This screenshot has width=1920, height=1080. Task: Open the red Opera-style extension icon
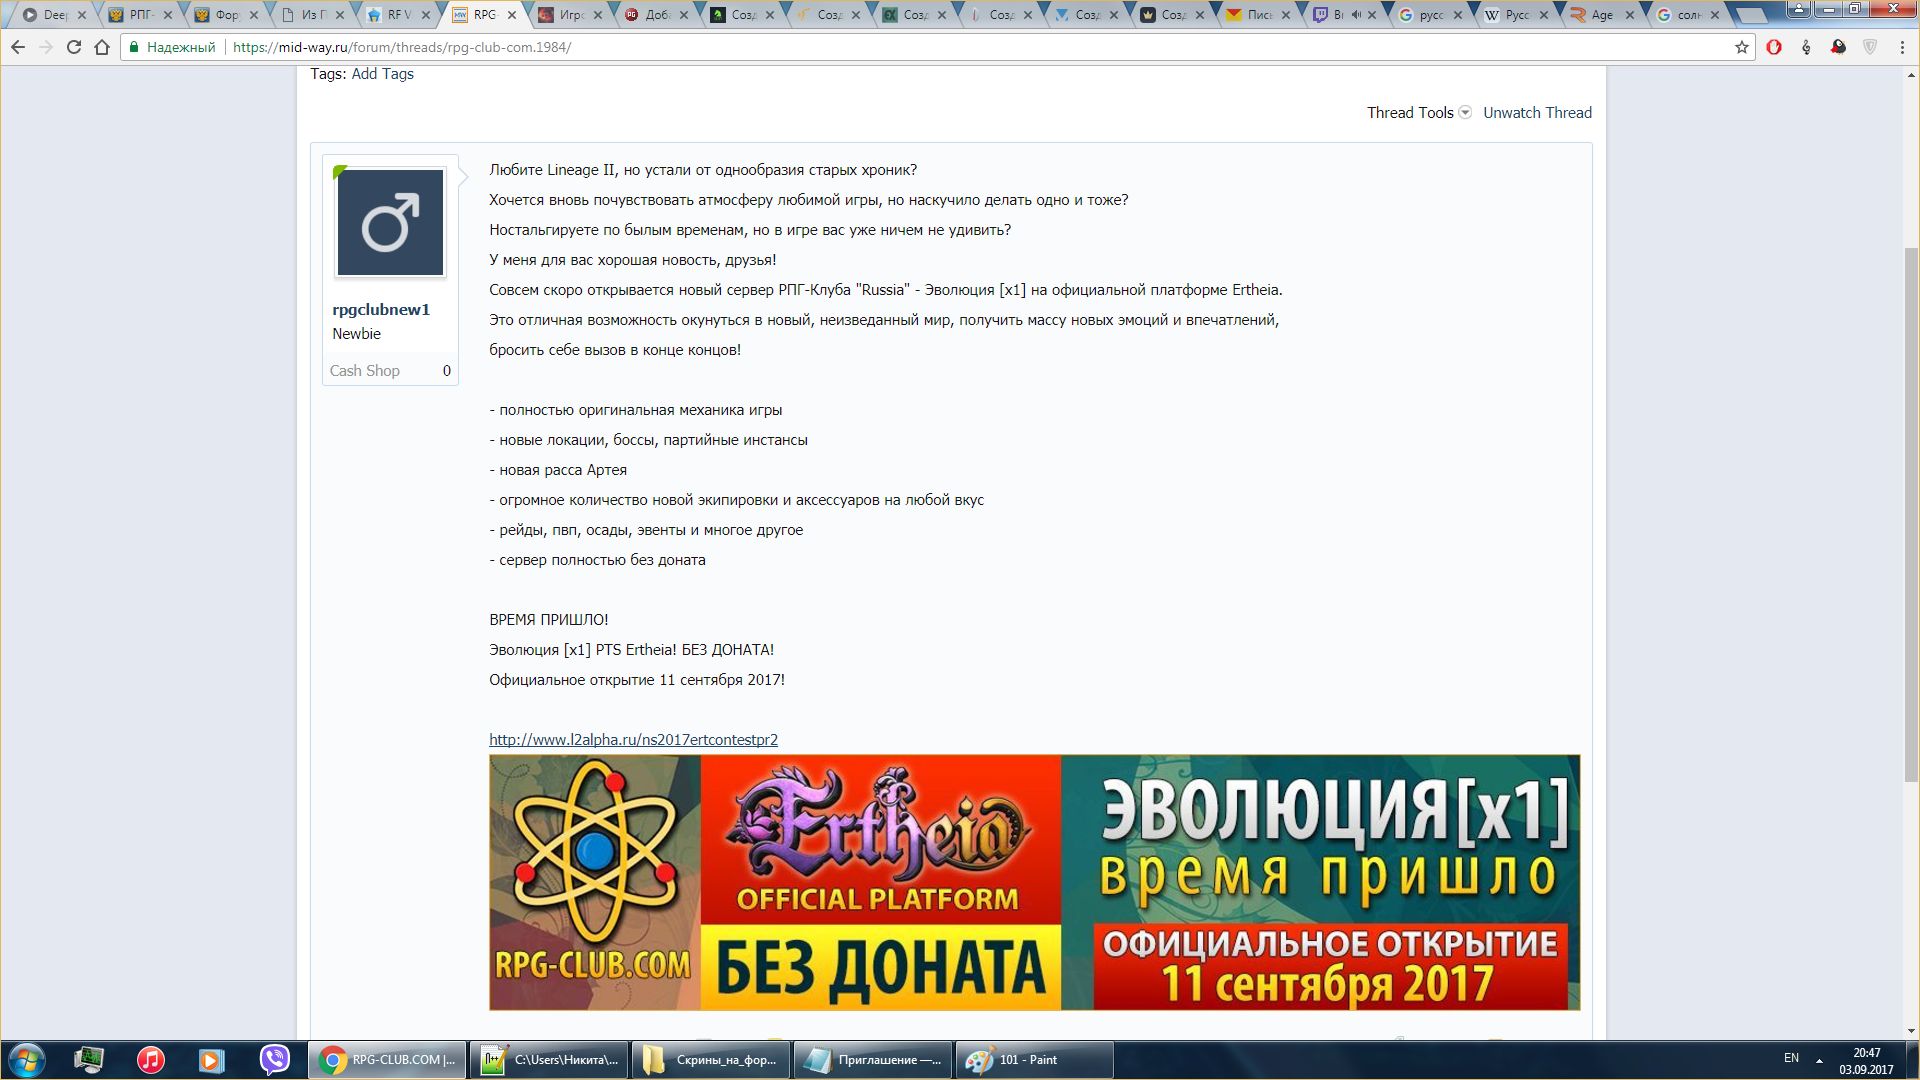click(1774, 47)
